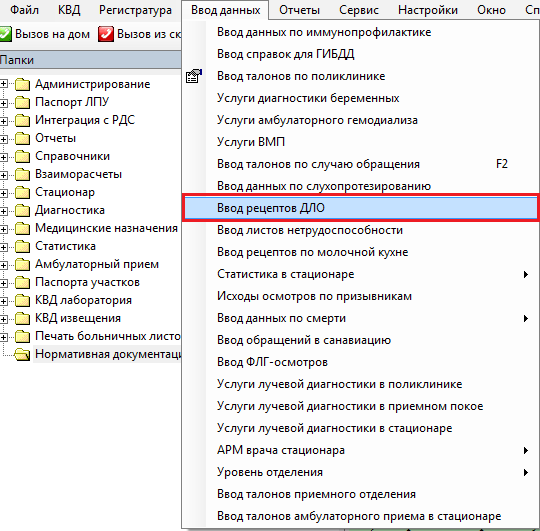
Task: Select the Администрирование folder icon
Action: 22,84
